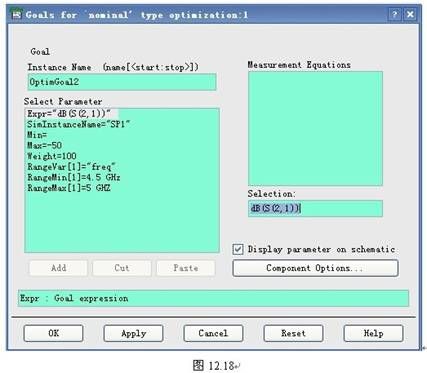Click the Instance Name field OptimGoal2
Screen dimensions: 427x373
coord(122,82)
